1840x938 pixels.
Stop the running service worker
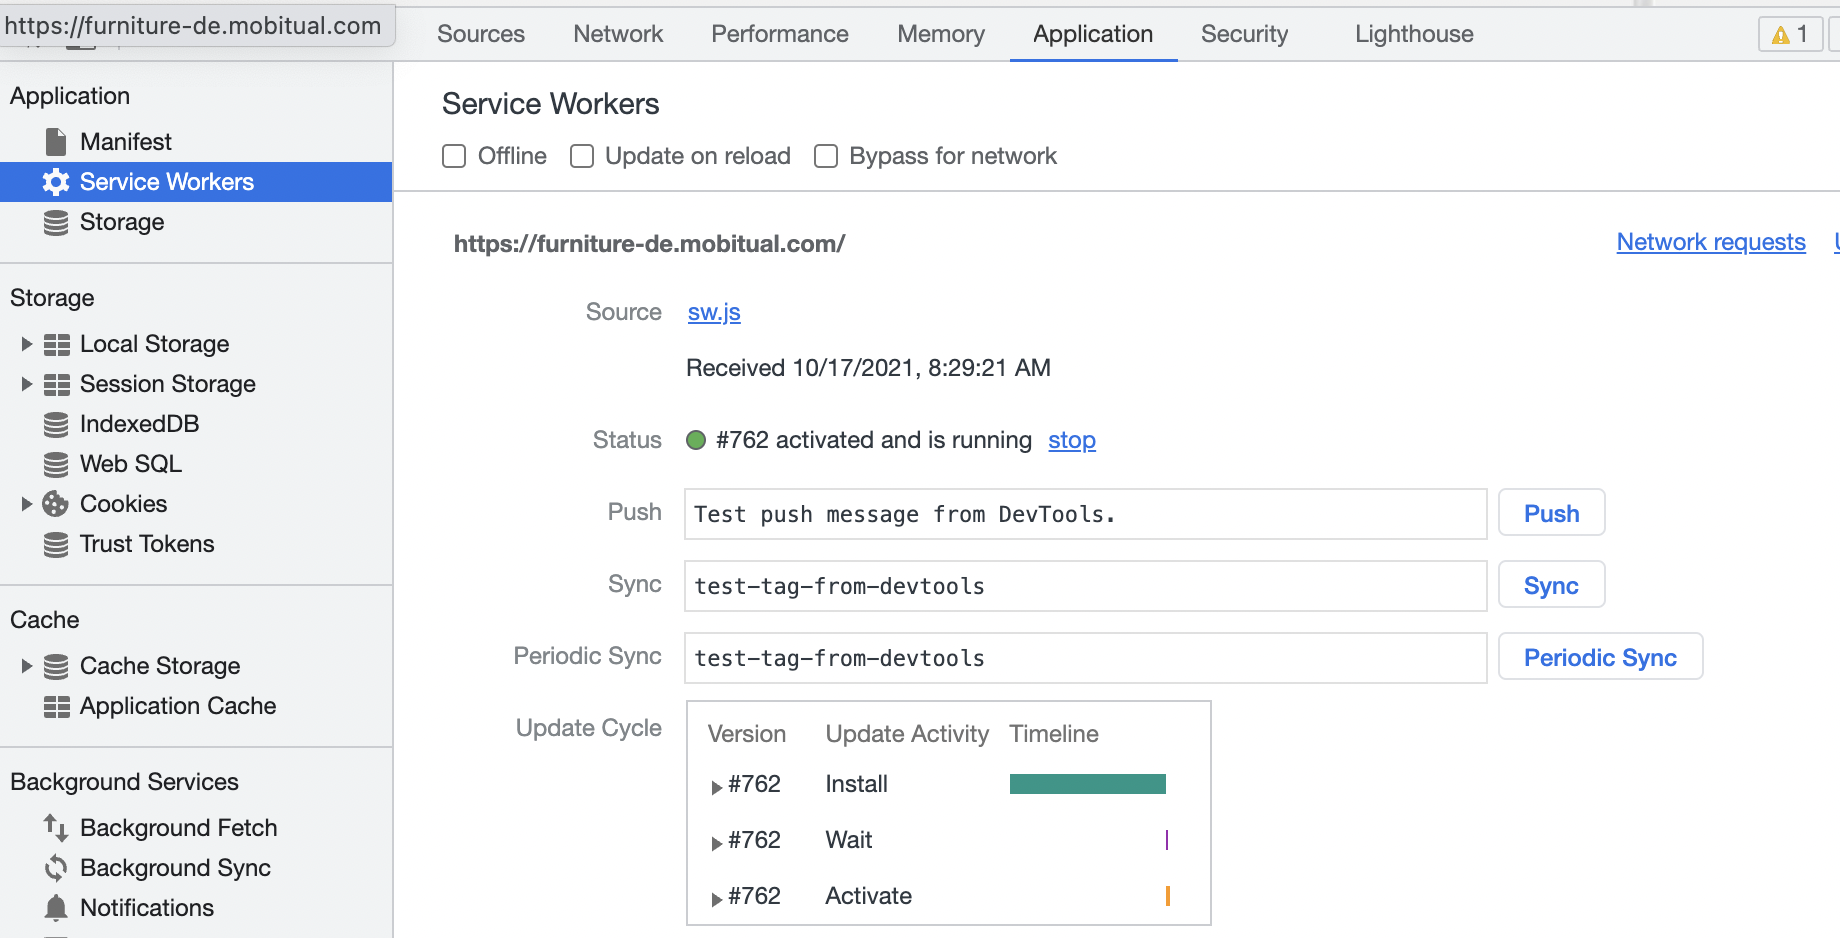click(1071, 440)
